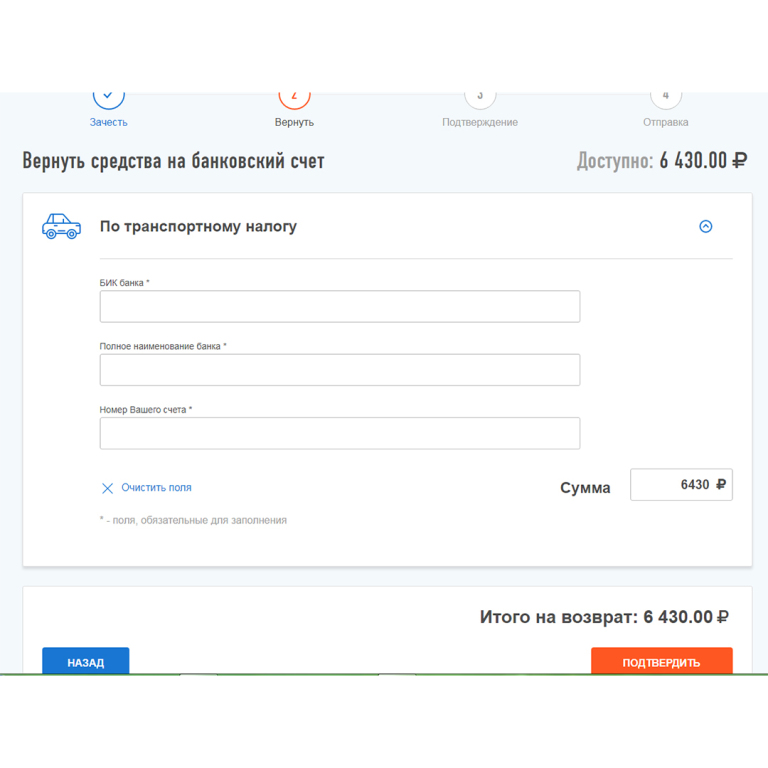The image size is (768, 768).
Task: Focus the БИК банка input field
Action: point(339,306)
